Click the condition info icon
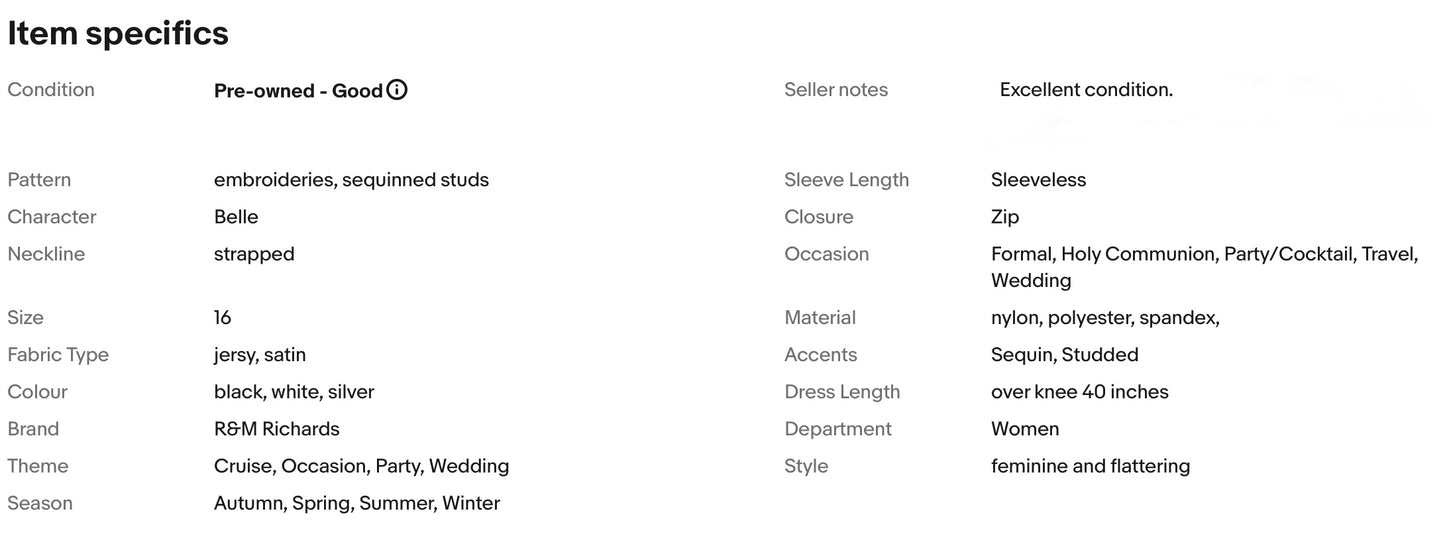 point(397,91)
